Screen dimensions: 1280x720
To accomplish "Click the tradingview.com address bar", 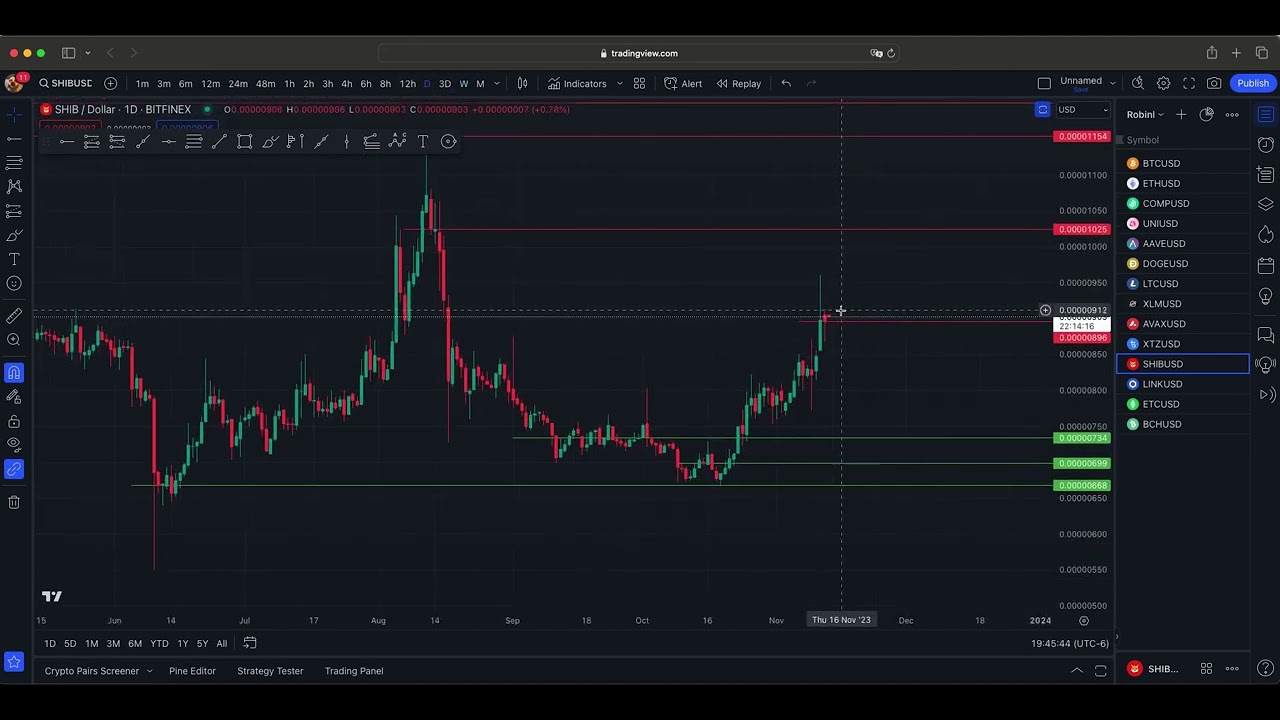I will click(x=640, y=53).
